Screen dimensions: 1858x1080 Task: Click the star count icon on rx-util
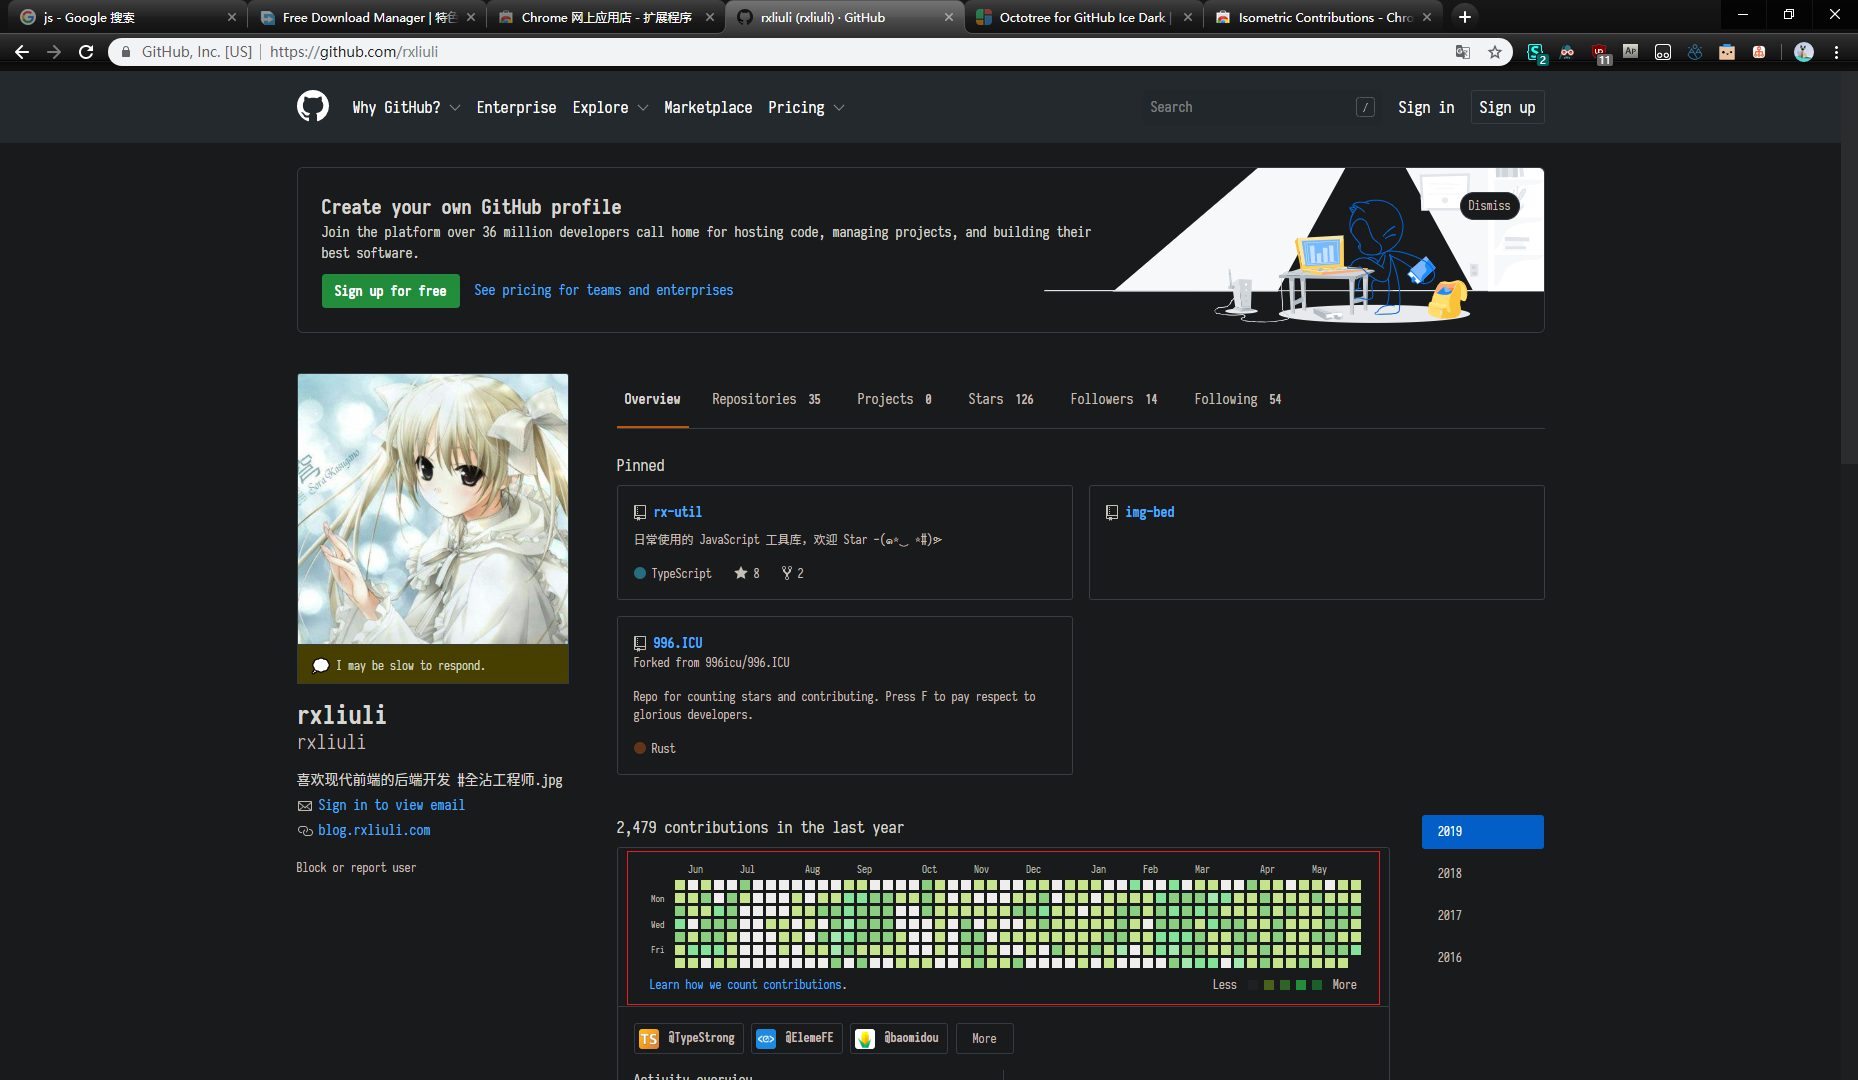pyautogui.click(x=741, y=573)
